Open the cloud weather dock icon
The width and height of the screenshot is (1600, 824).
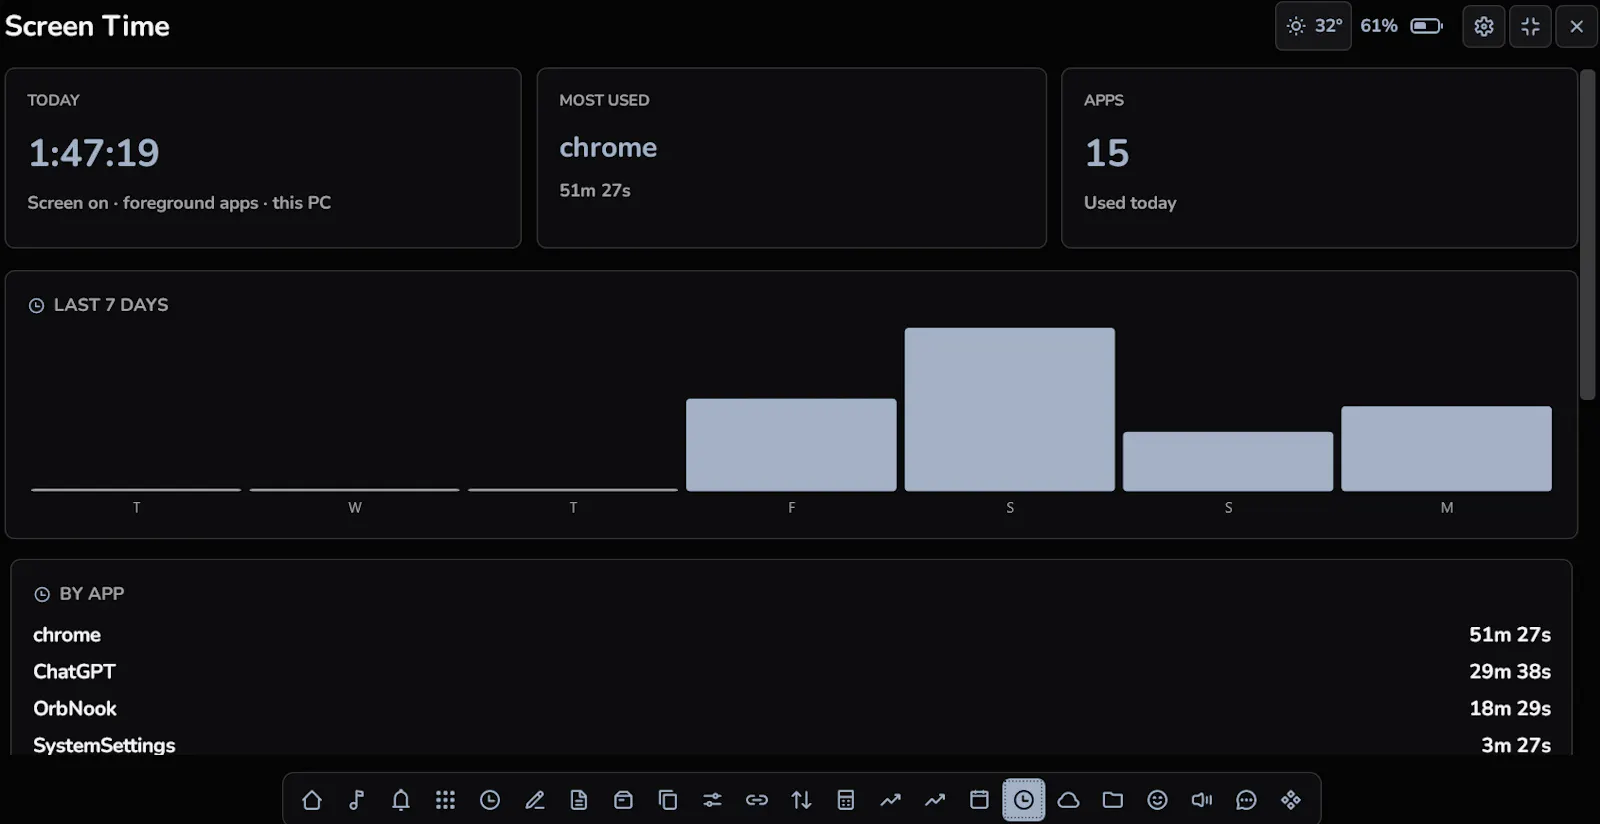tap(1068, 800)
